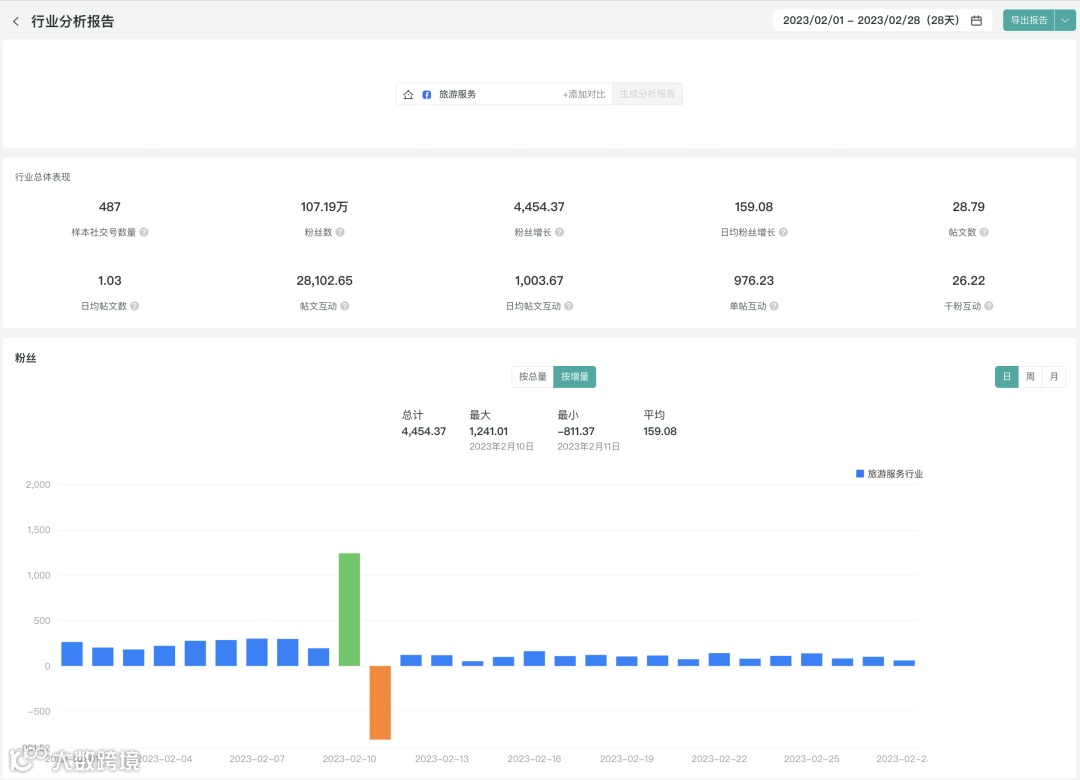
Task: Click the 导出报告 button
Action: point(1029,21)
